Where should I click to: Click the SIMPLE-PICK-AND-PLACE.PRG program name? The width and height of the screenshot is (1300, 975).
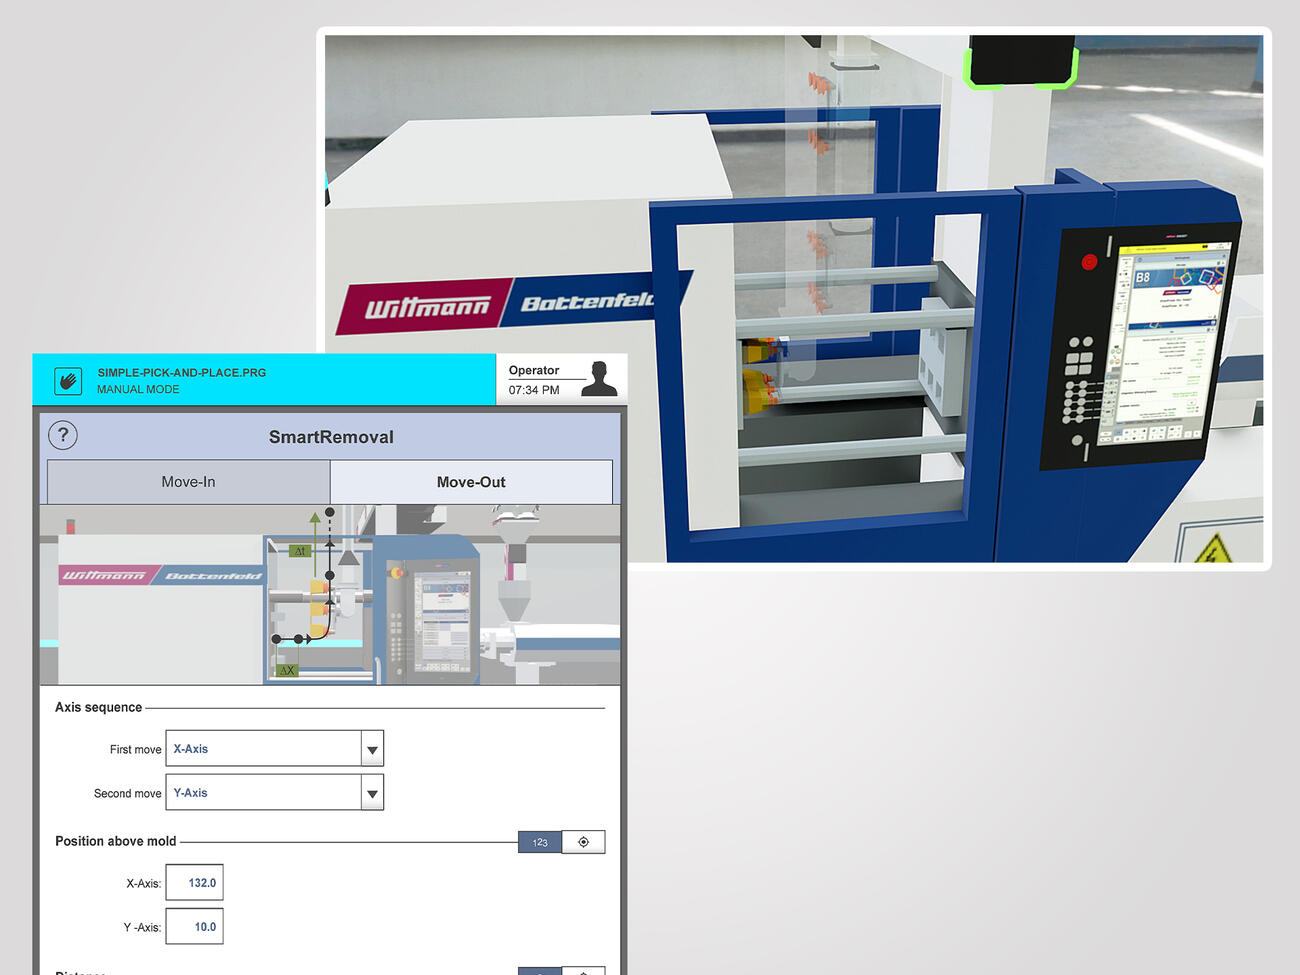(x=182, y=373)
